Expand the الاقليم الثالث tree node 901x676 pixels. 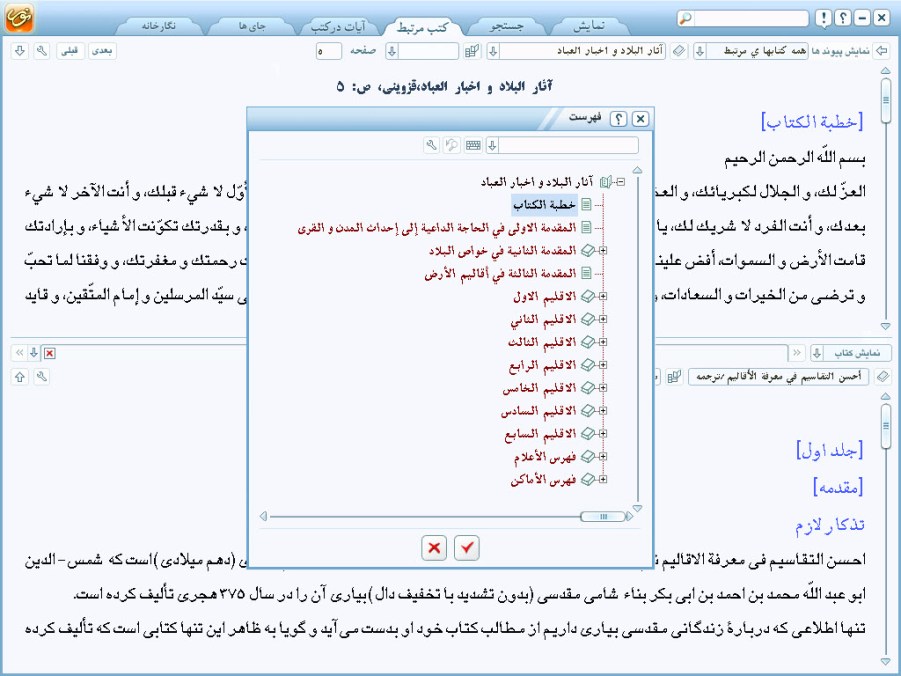point(603,342)
